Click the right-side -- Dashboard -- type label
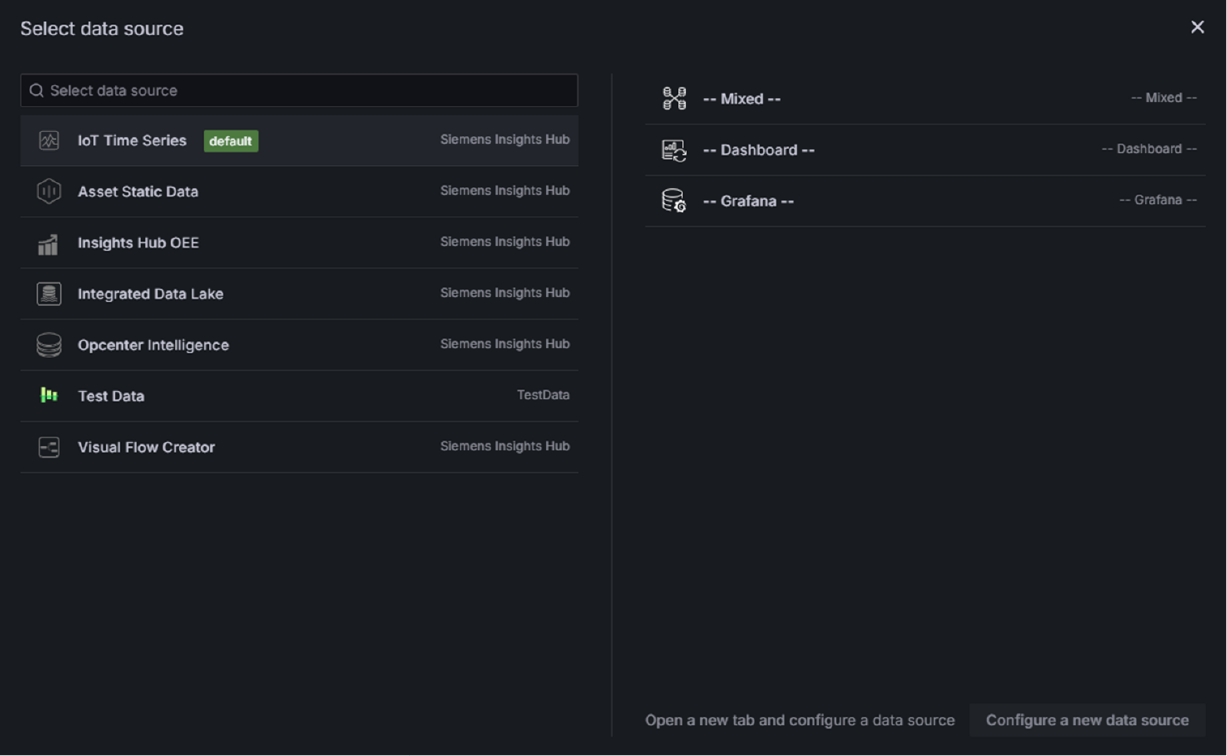The height and width of the screenshot is (756, 1227). click(1149, 149)
